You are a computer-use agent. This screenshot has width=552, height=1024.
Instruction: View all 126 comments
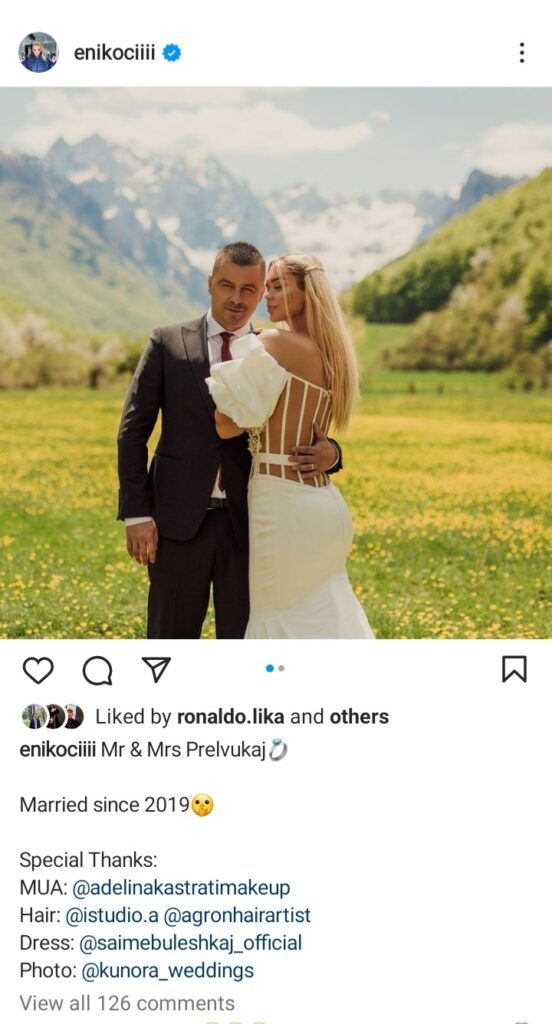point(127,1002)
